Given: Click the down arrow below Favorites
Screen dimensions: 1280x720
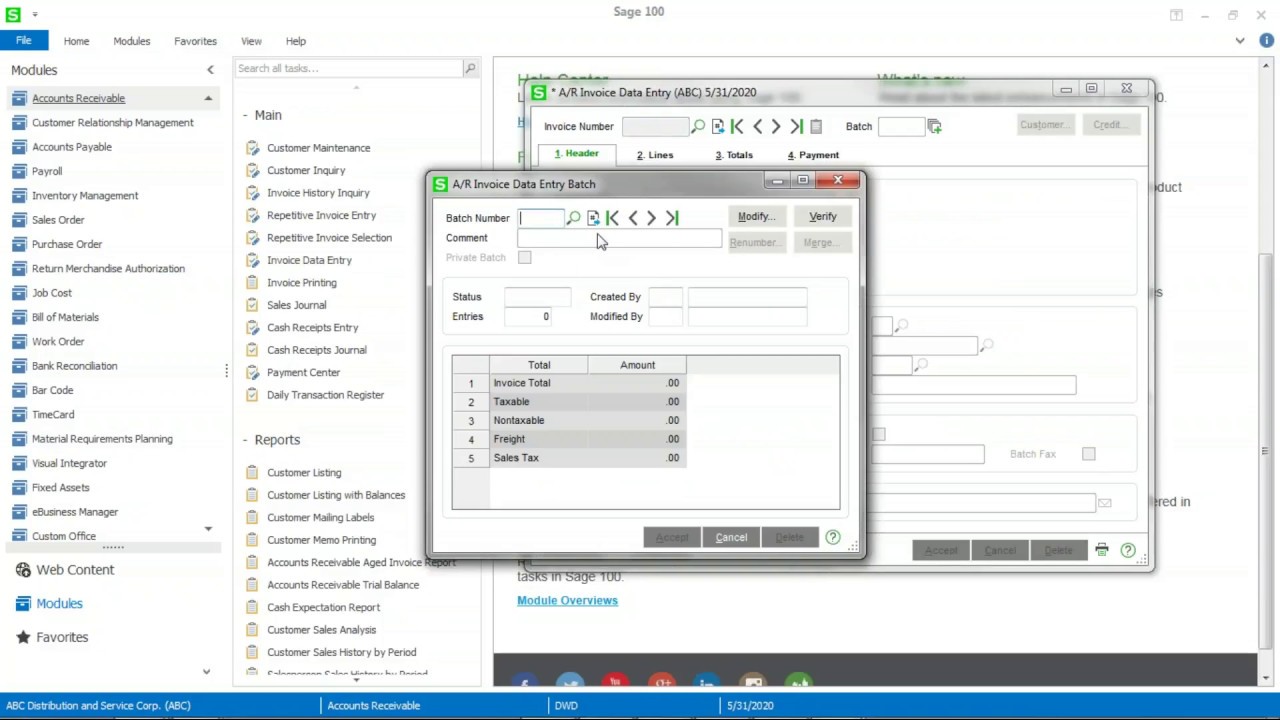Looking at the screenshot, I should click(x=206, y=672).
